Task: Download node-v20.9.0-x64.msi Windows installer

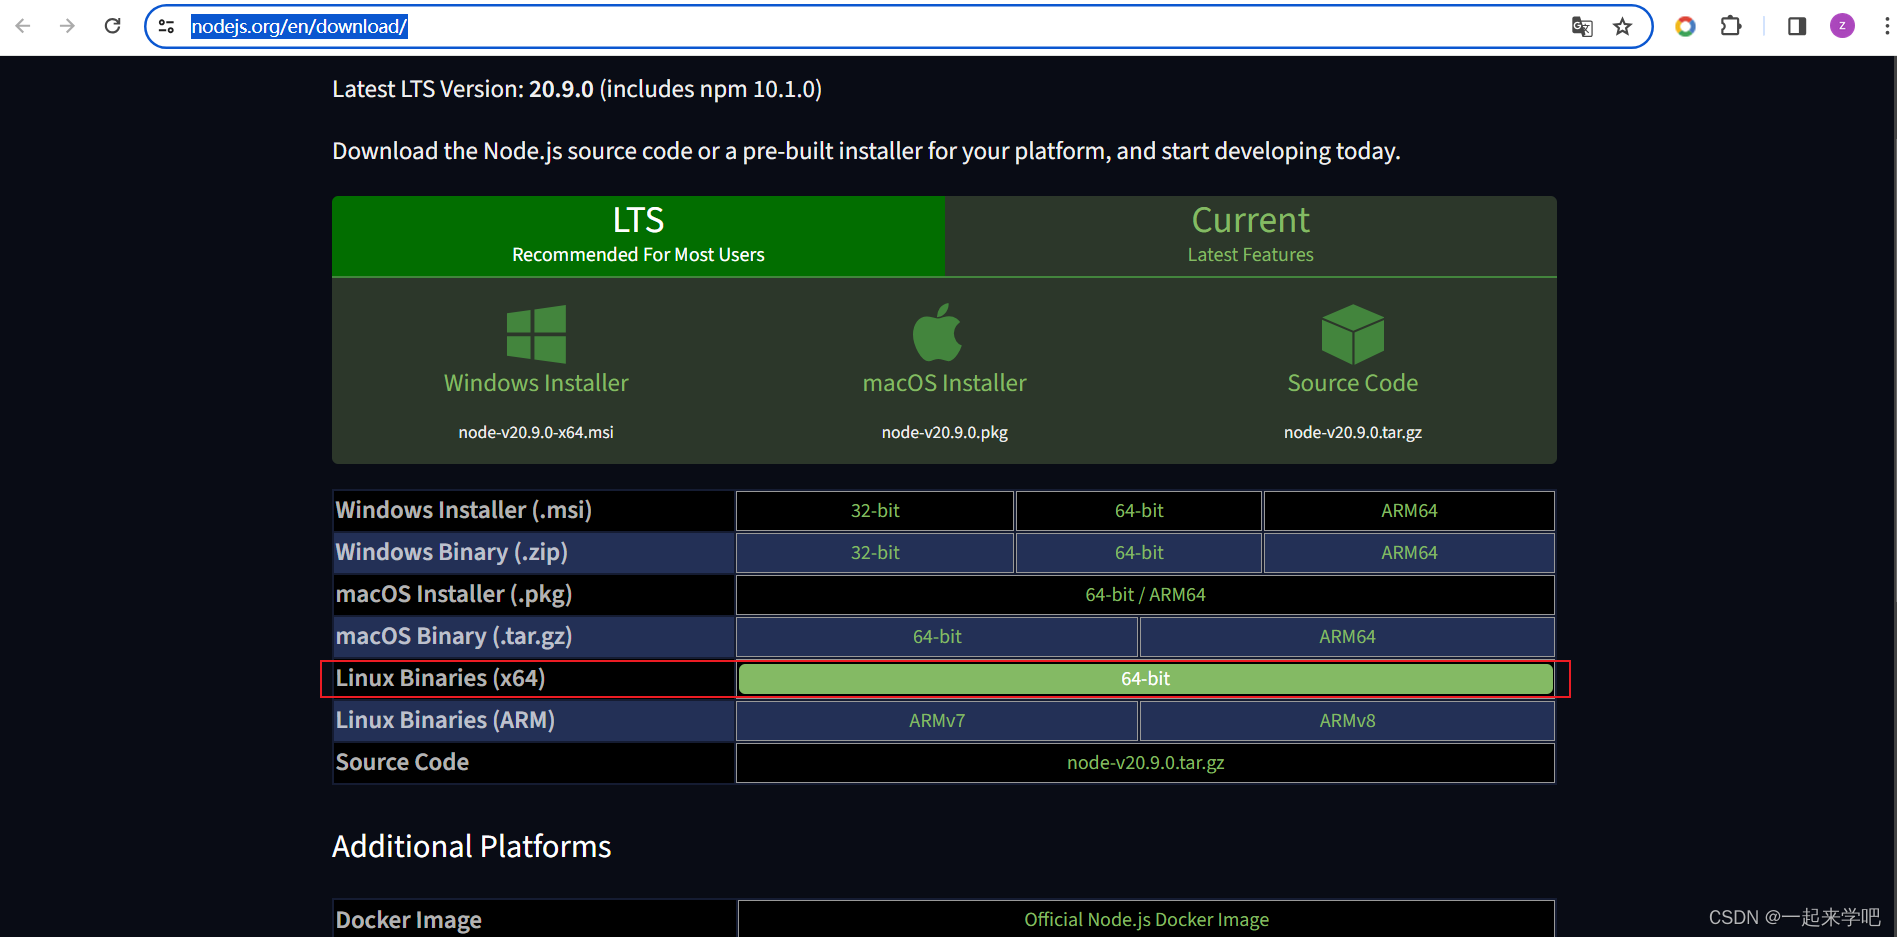Action: (x=536, y=432)
